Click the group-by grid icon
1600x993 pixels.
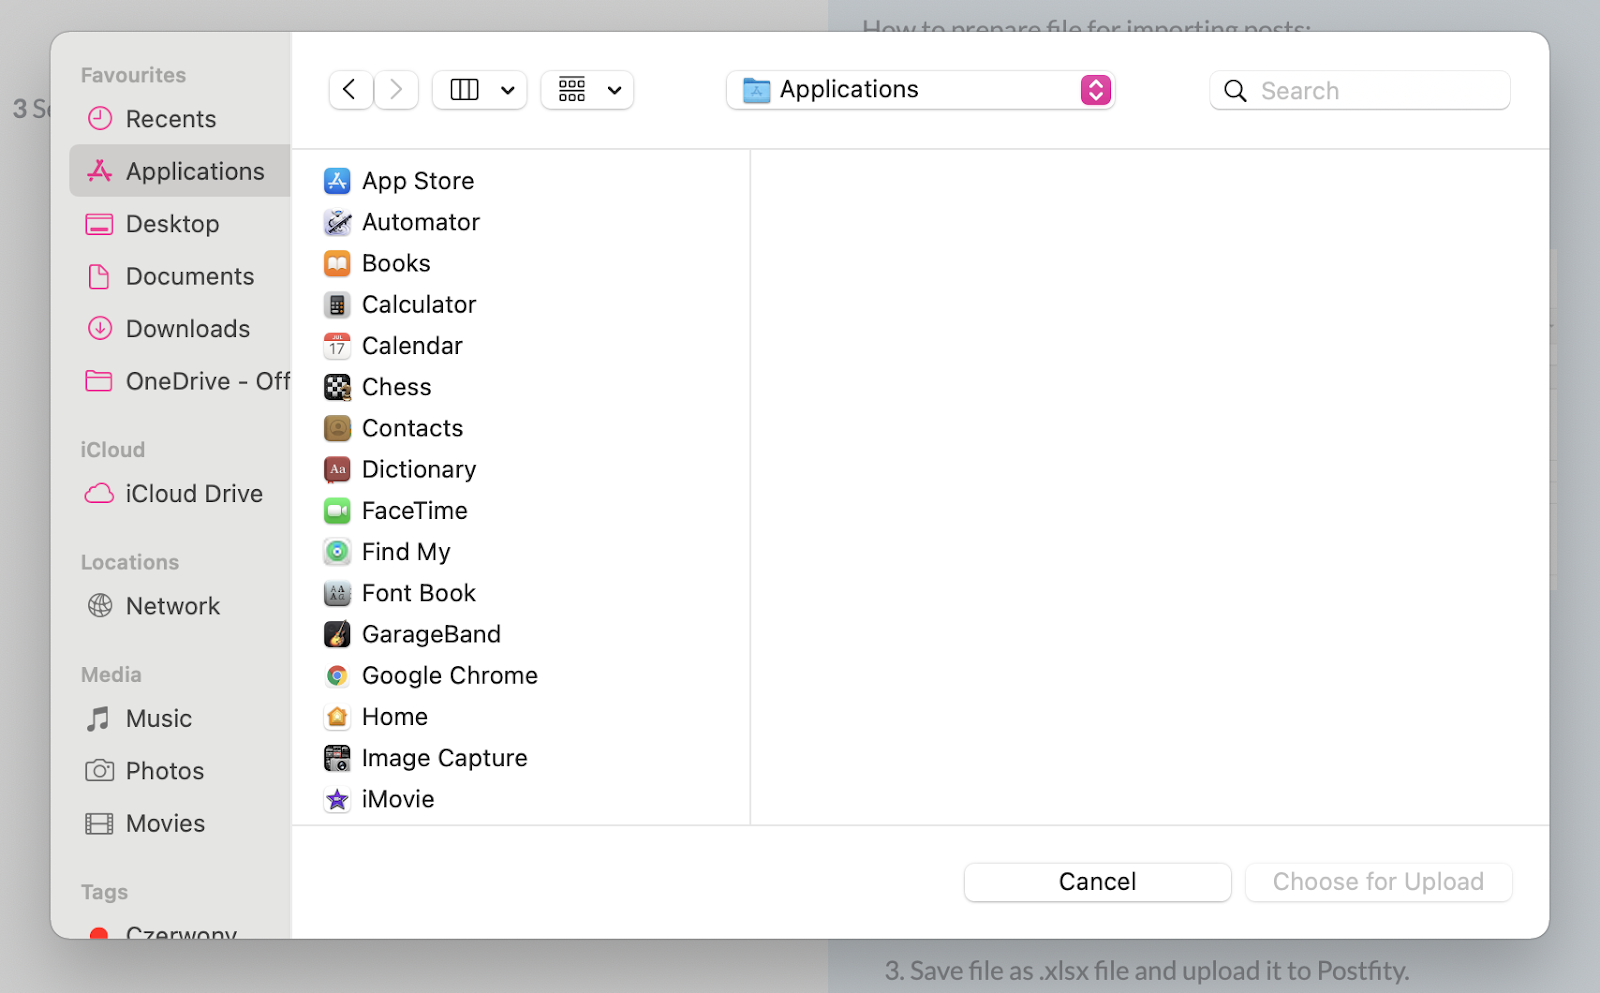(572, 90)
